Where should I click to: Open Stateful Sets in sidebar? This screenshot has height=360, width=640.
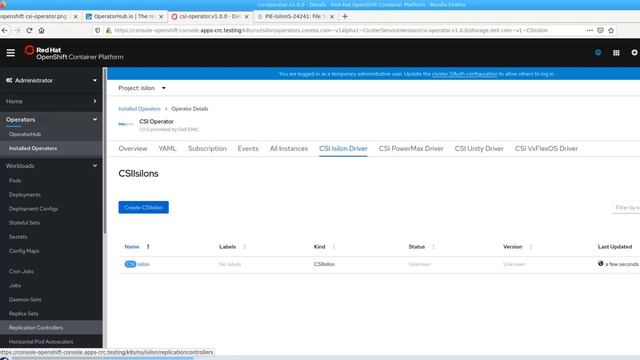point(24,223)
